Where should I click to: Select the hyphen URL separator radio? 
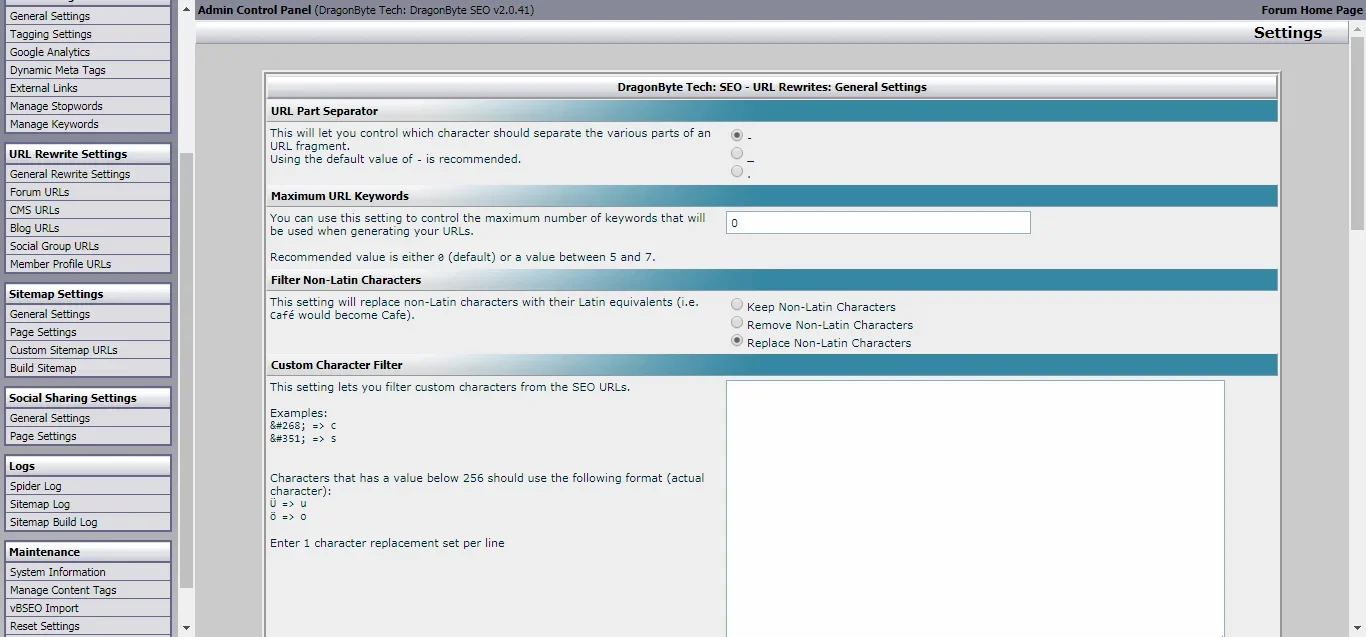(x=737, y=135)
